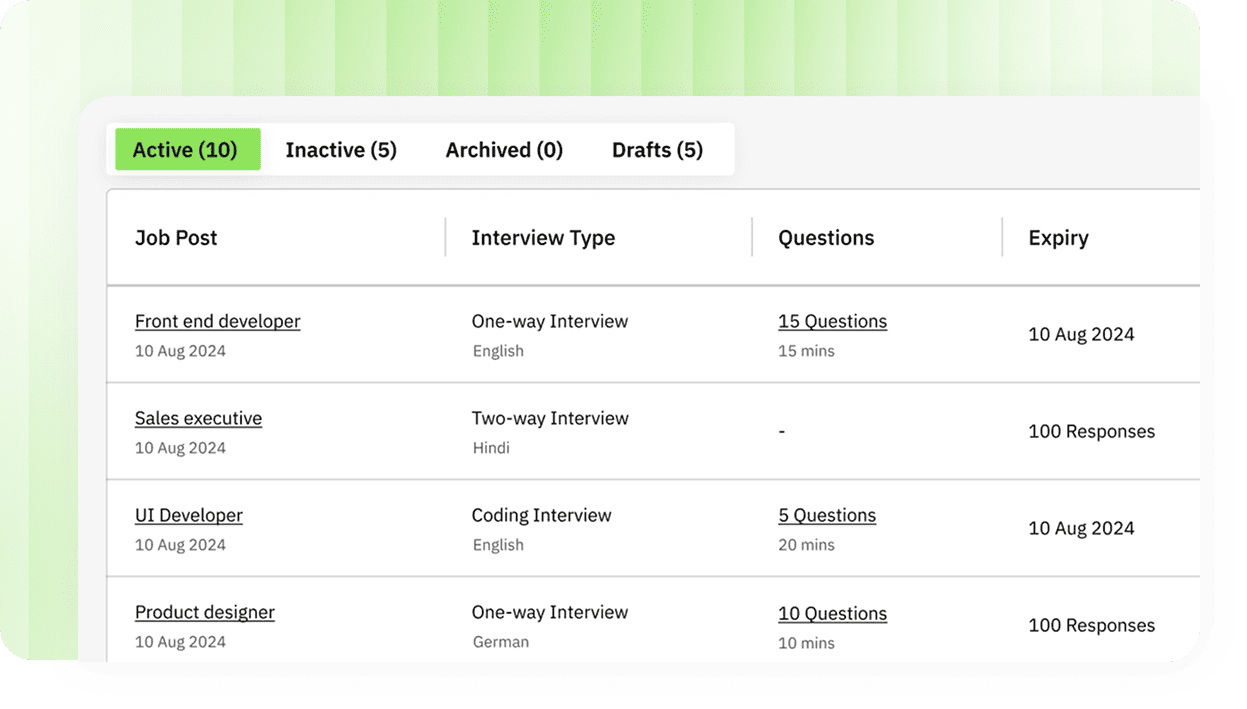Click 100 Responses in Product designer row
Image resolution: width=1247 pixels, height=709 pixels.
point(1091,626)
